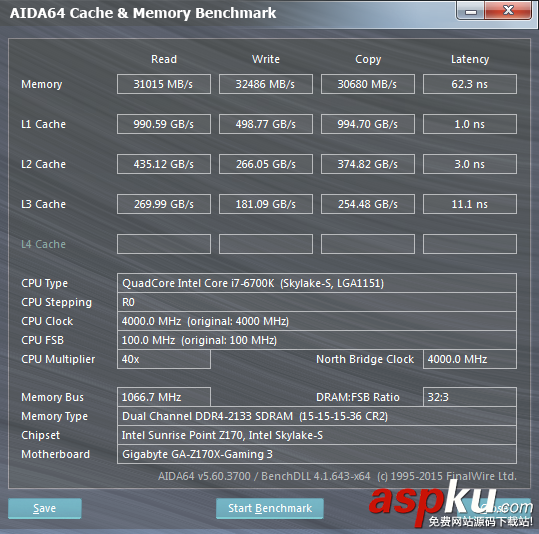Close the AIDA64 benchmark window
539x534 pixels.
click(x=508, y=11)
